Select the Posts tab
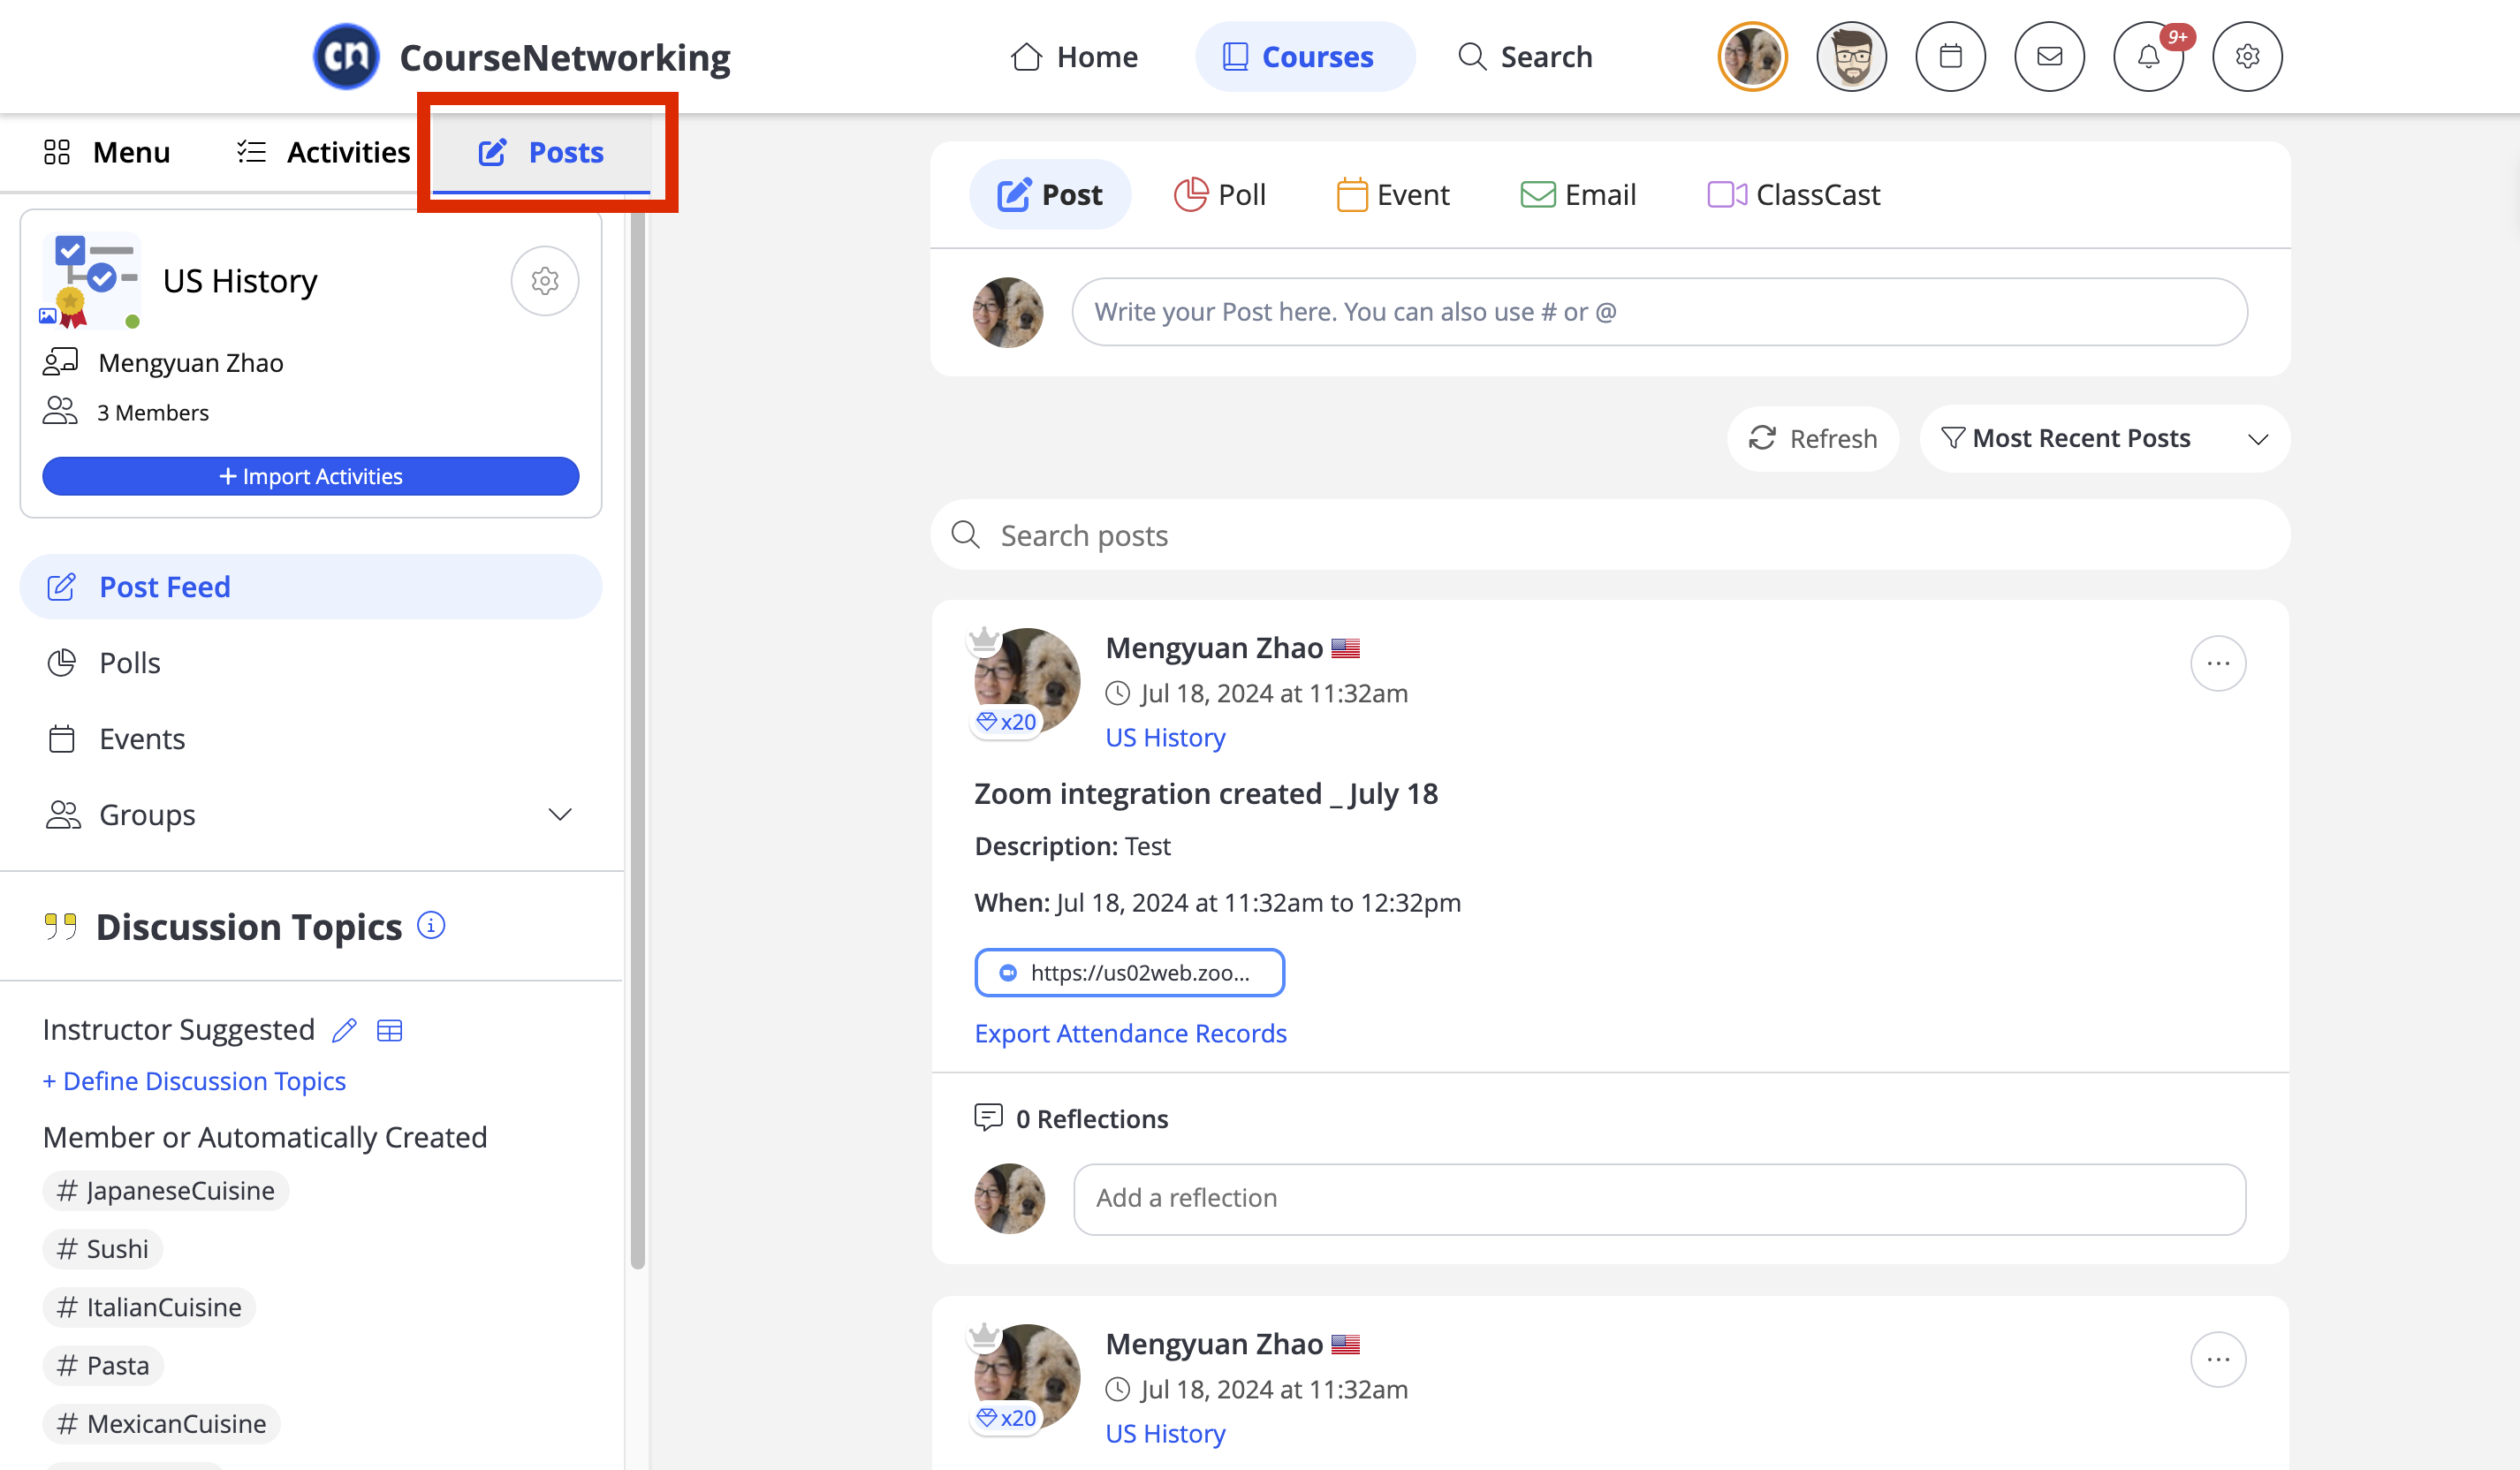Viewport: 2520px width, 1470px height. (x=541, y=152)
